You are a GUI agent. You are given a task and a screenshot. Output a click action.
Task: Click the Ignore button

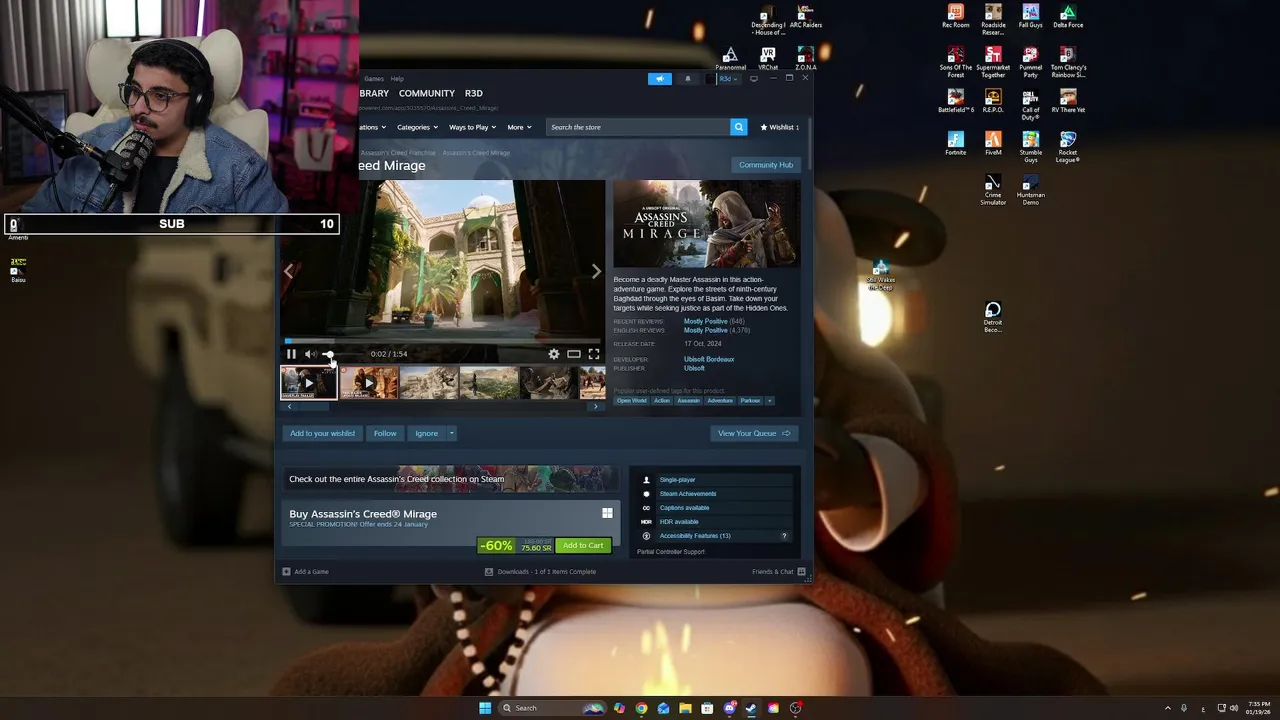tap(427, 433)
